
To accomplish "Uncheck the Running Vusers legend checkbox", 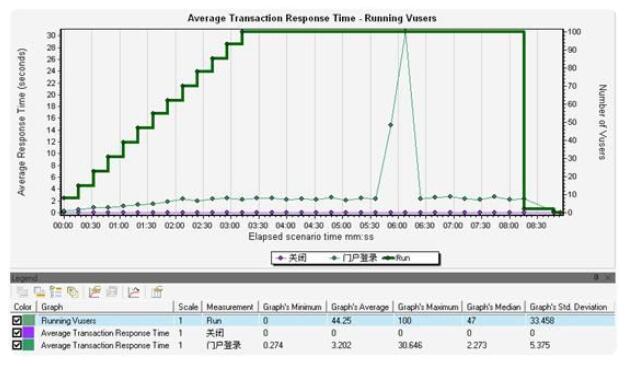I will click(17, 320).
